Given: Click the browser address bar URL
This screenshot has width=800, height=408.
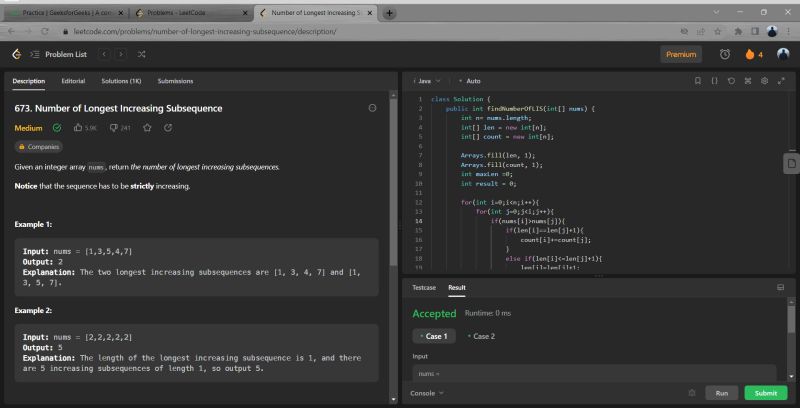Looking at the screenshot, I should click(205, 32).
